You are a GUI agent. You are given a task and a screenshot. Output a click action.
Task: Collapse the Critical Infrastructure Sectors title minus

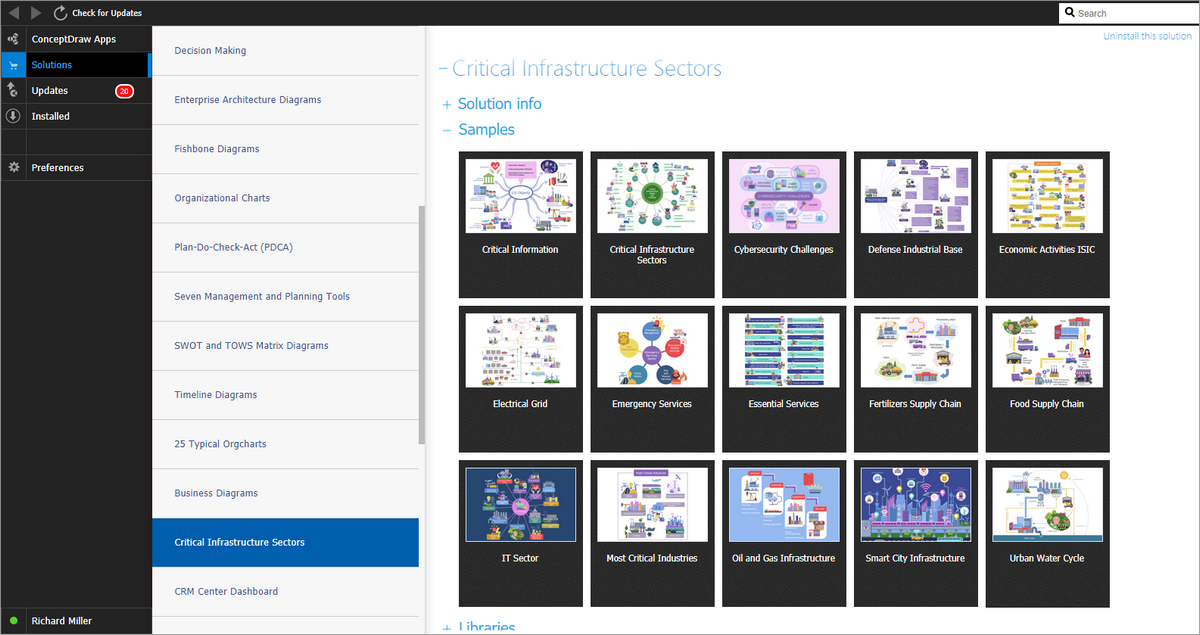(443, 70)
